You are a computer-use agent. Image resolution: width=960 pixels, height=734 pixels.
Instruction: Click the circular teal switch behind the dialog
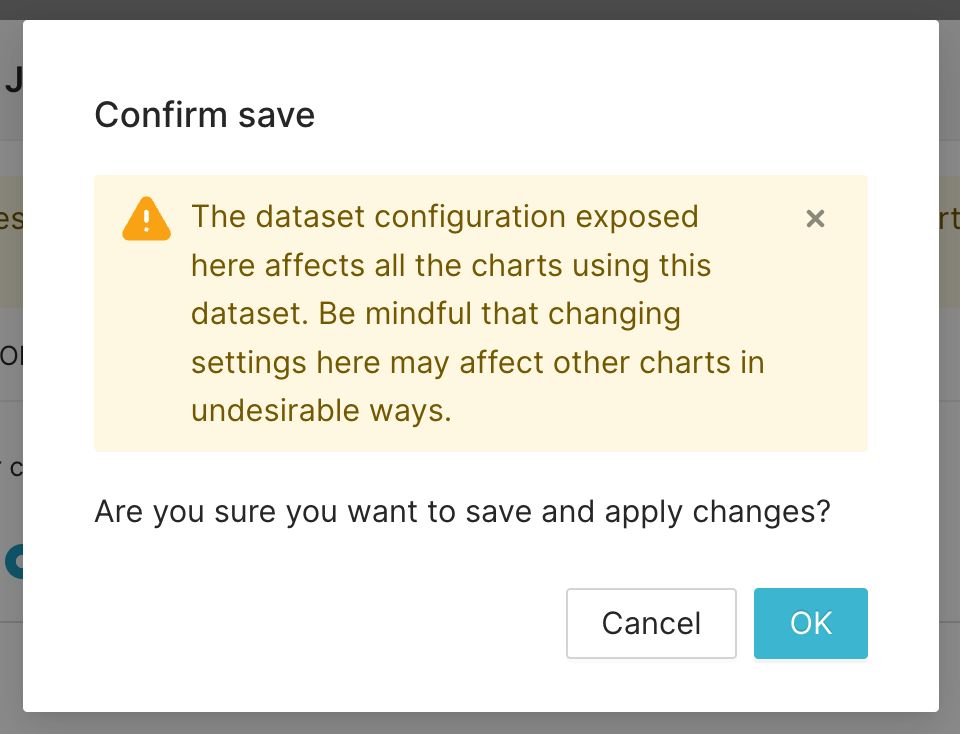click(12, 561)
